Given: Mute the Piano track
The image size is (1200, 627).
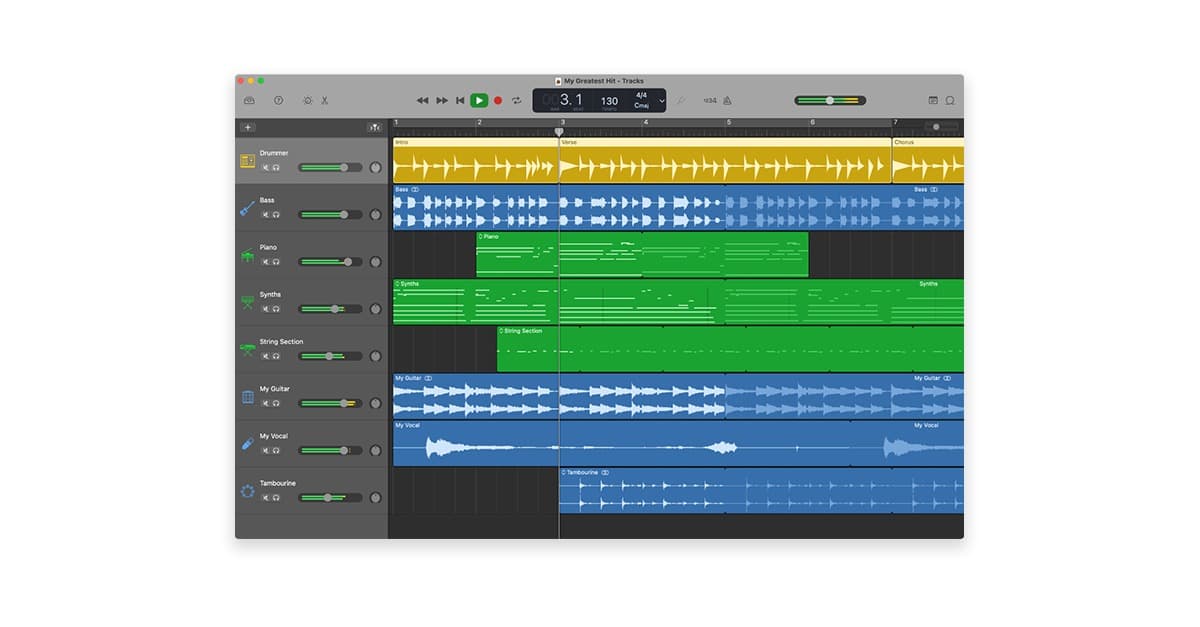Looking at the screenshot, I should pos(266,262).
